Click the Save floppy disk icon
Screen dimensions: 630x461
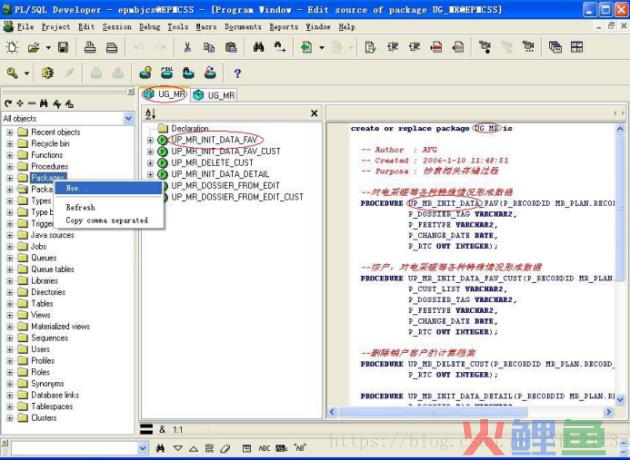(63, 47)
